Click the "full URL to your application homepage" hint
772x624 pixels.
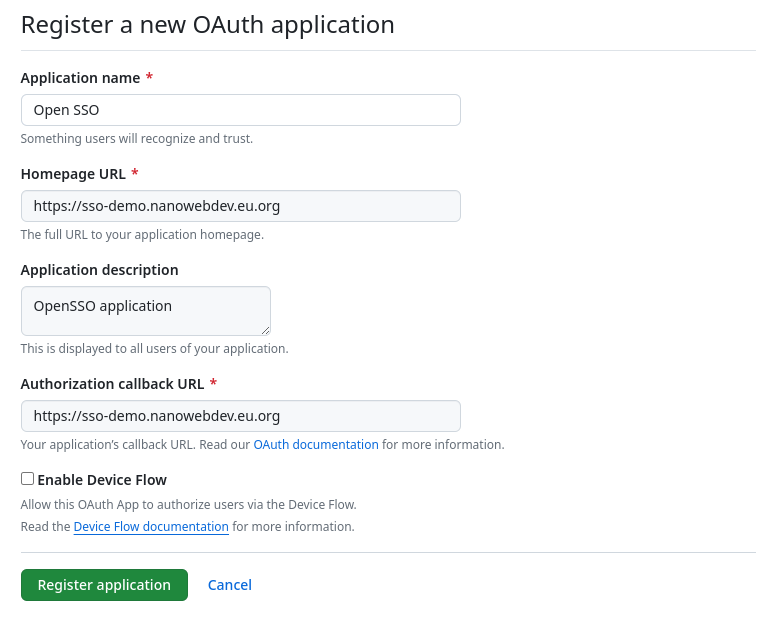[142, 235]
